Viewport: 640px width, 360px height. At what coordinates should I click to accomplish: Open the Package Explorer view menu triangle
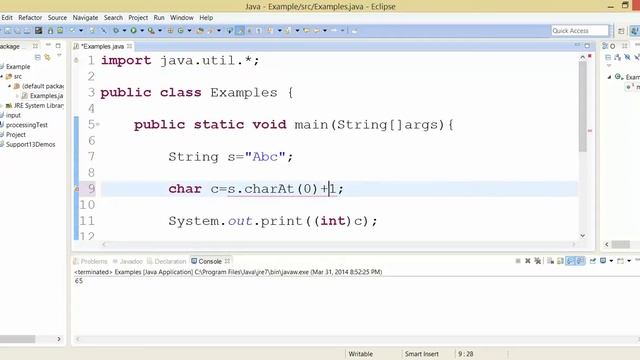point(59,55)
